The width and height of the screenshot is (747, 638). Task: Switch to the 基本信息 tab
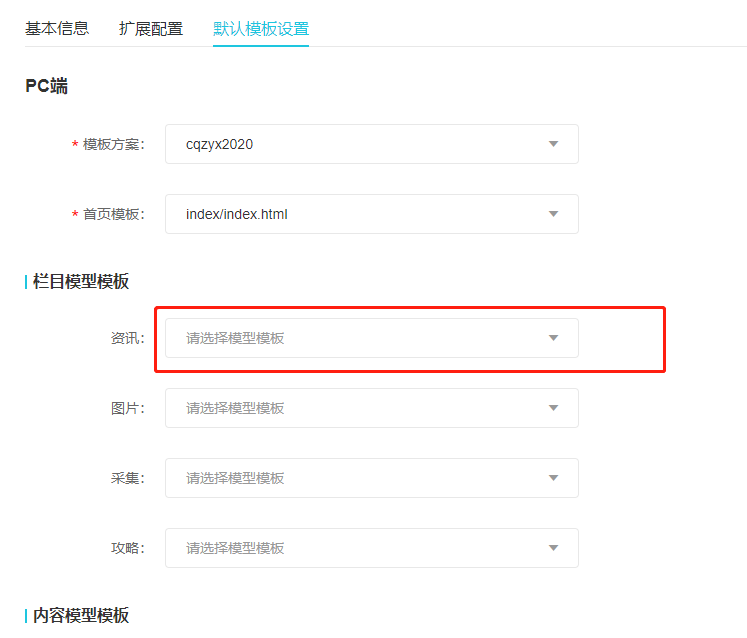[x=57, y=28]
